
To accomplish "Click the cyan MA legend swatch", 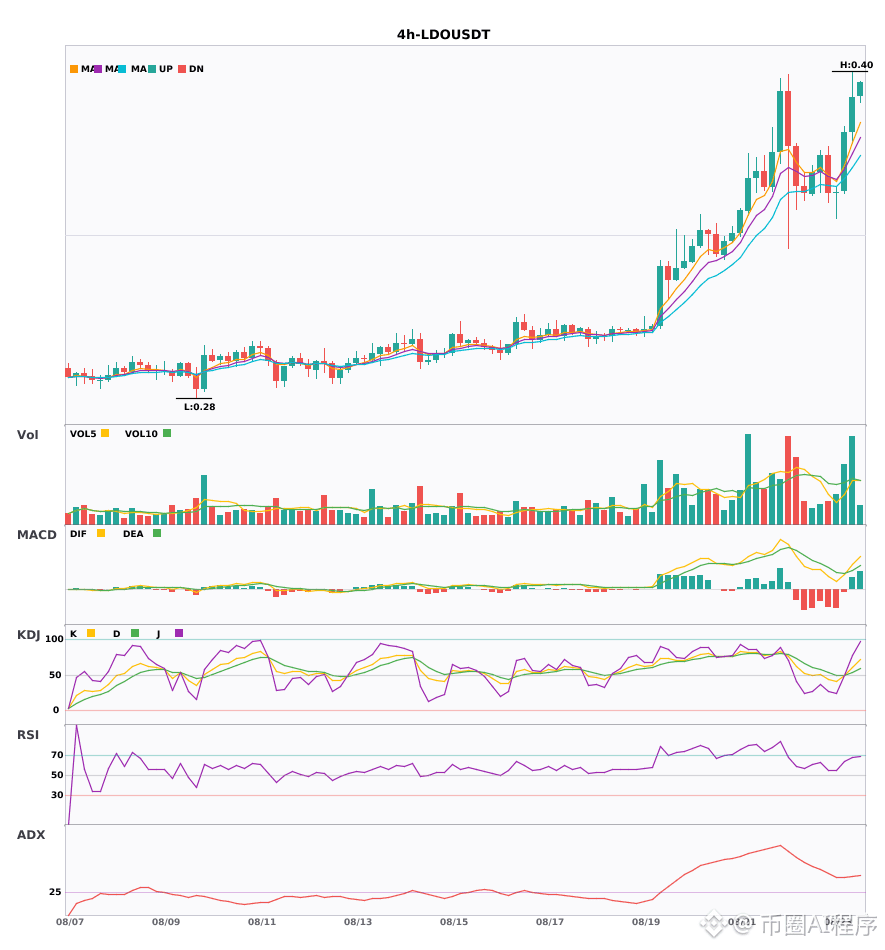I will 122,69.
